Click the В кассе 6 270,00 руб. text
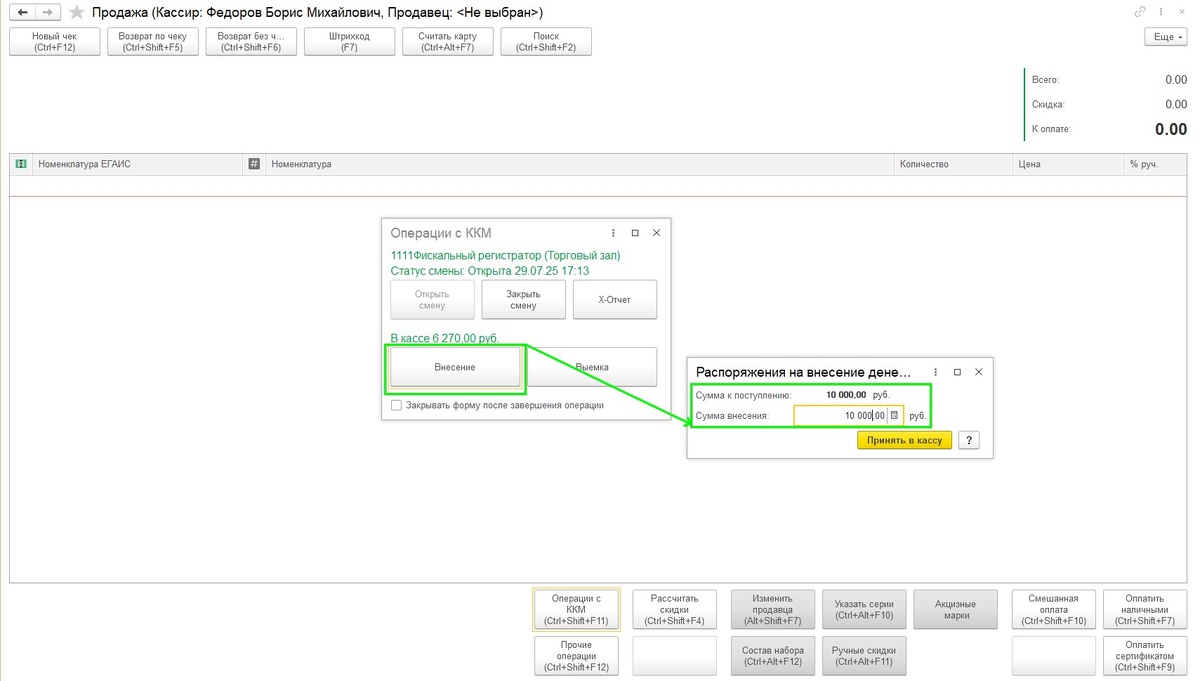Screen dimensions: 1200x681 coord(444,338)
